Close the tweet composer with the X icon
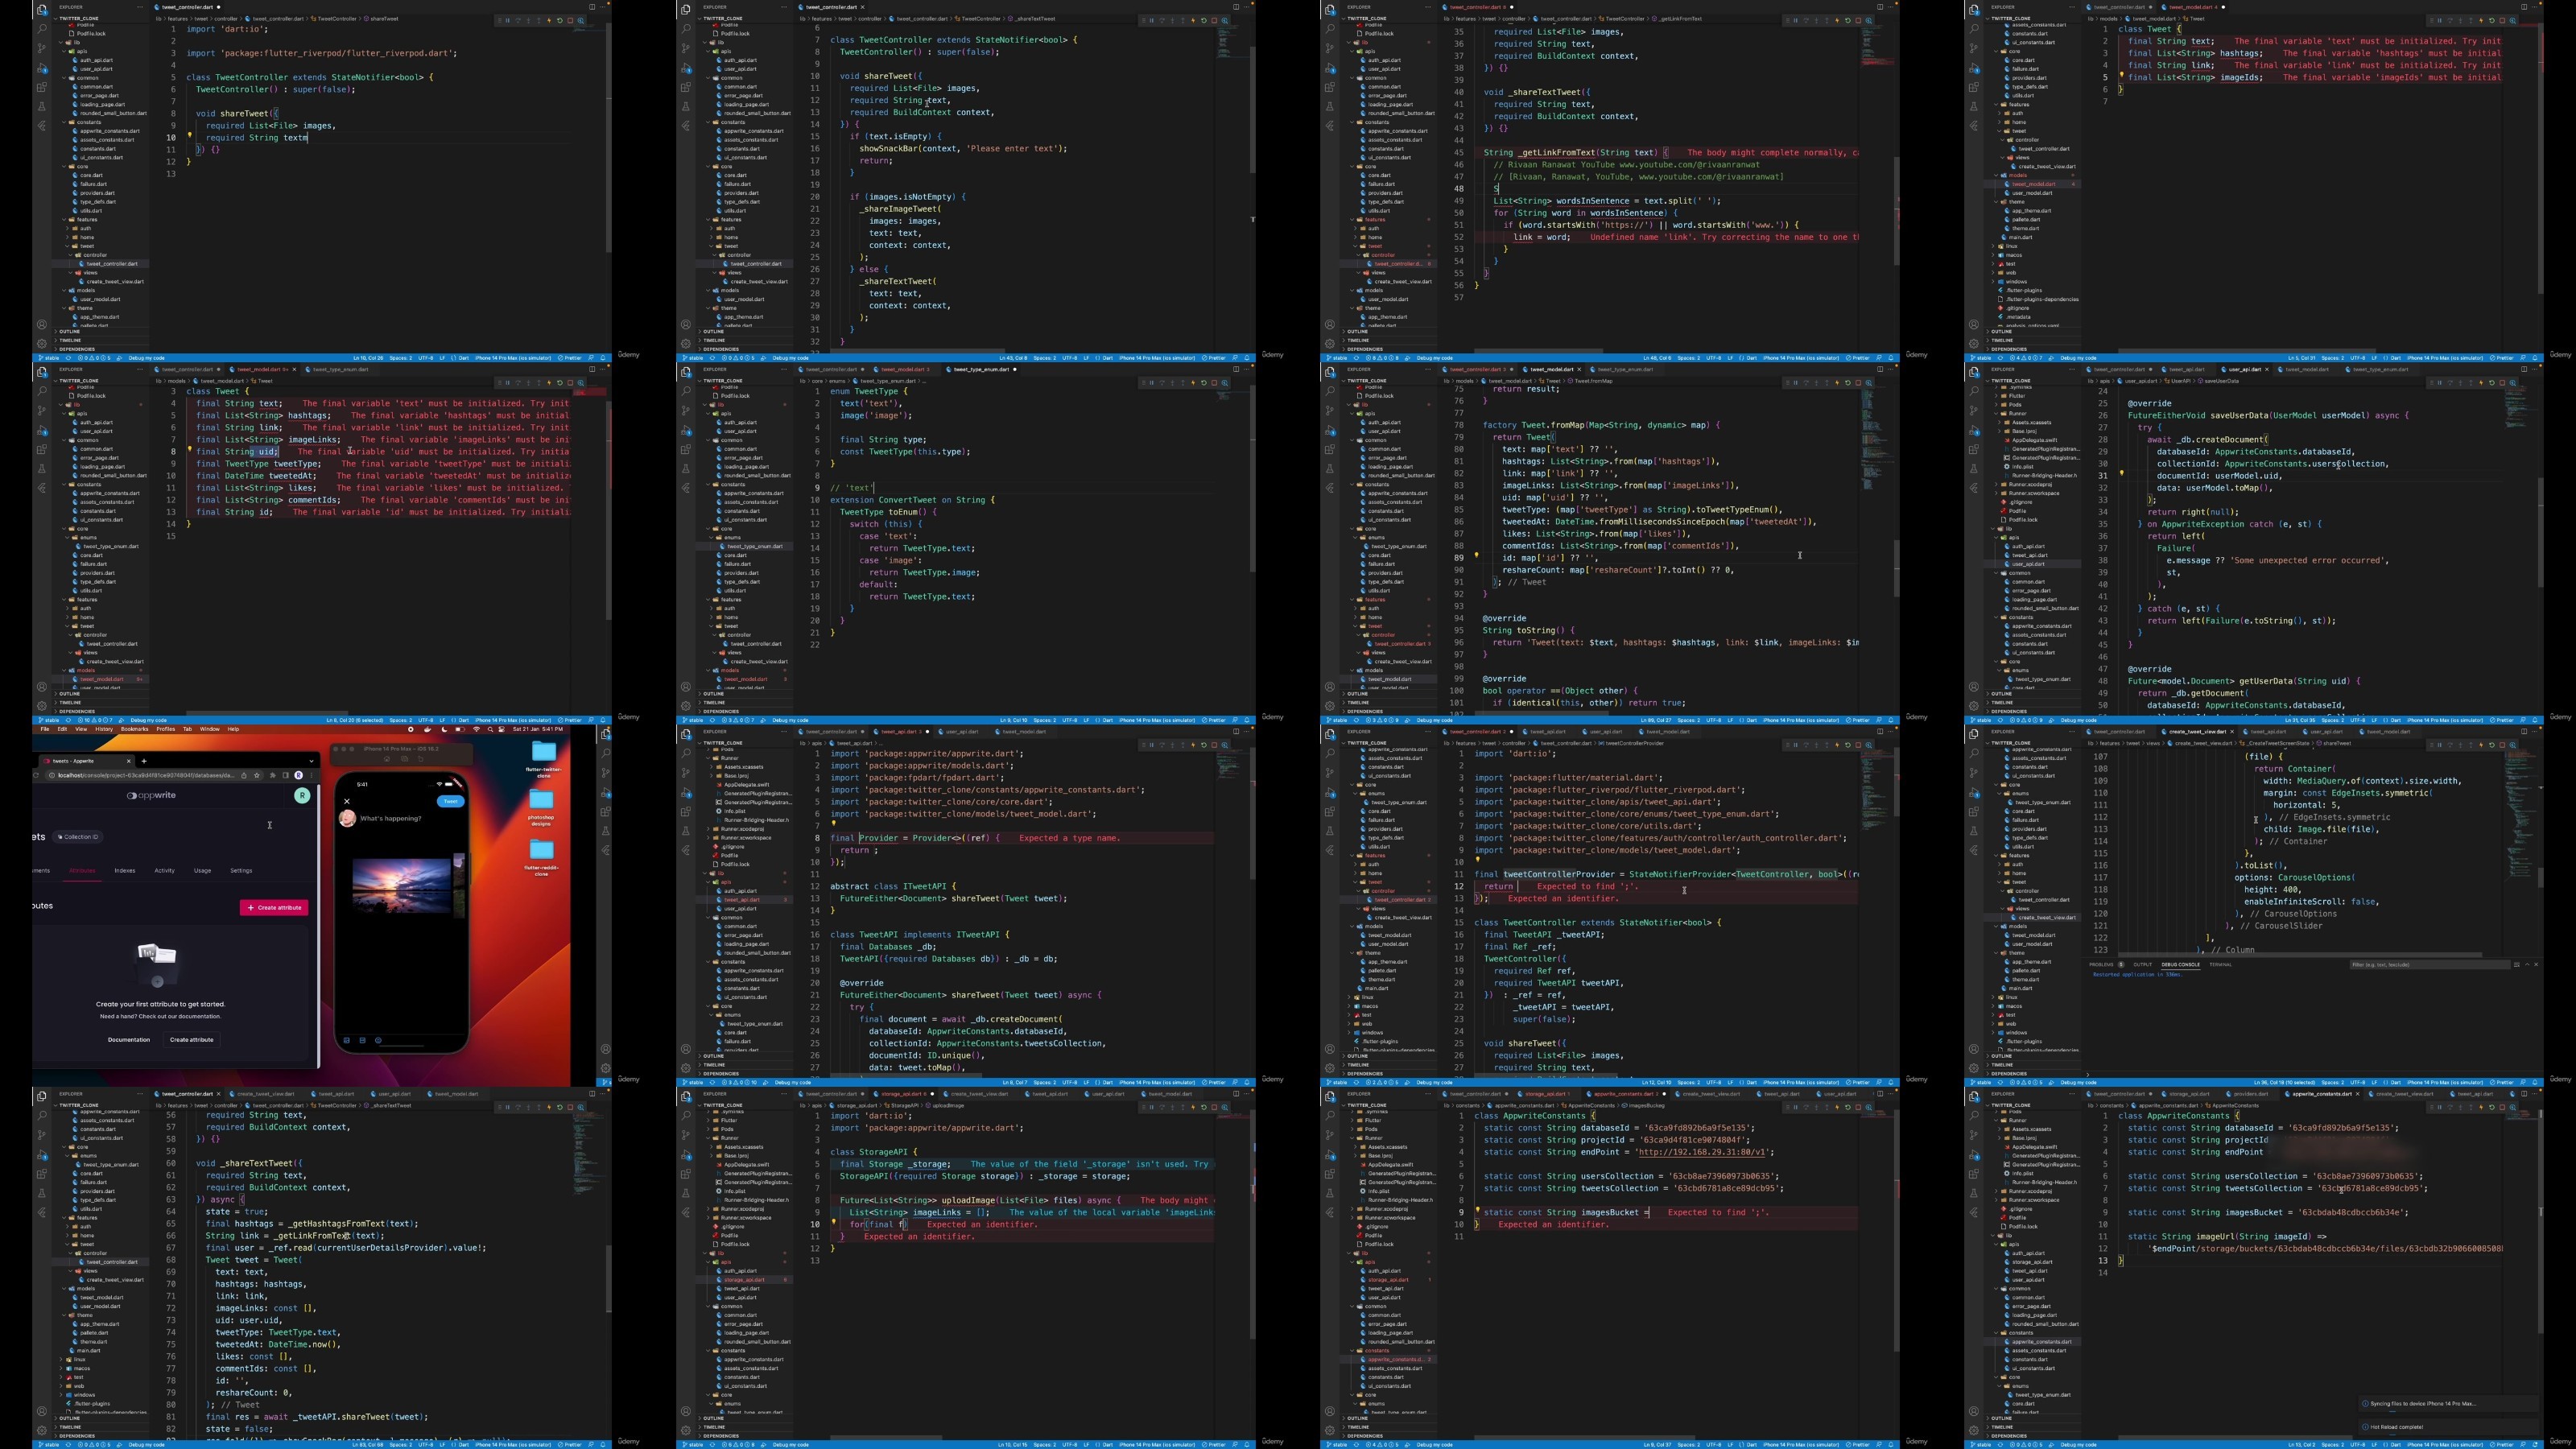Image resolution: width=2576 pixels, height=1449 pixels. coord(347,801)
